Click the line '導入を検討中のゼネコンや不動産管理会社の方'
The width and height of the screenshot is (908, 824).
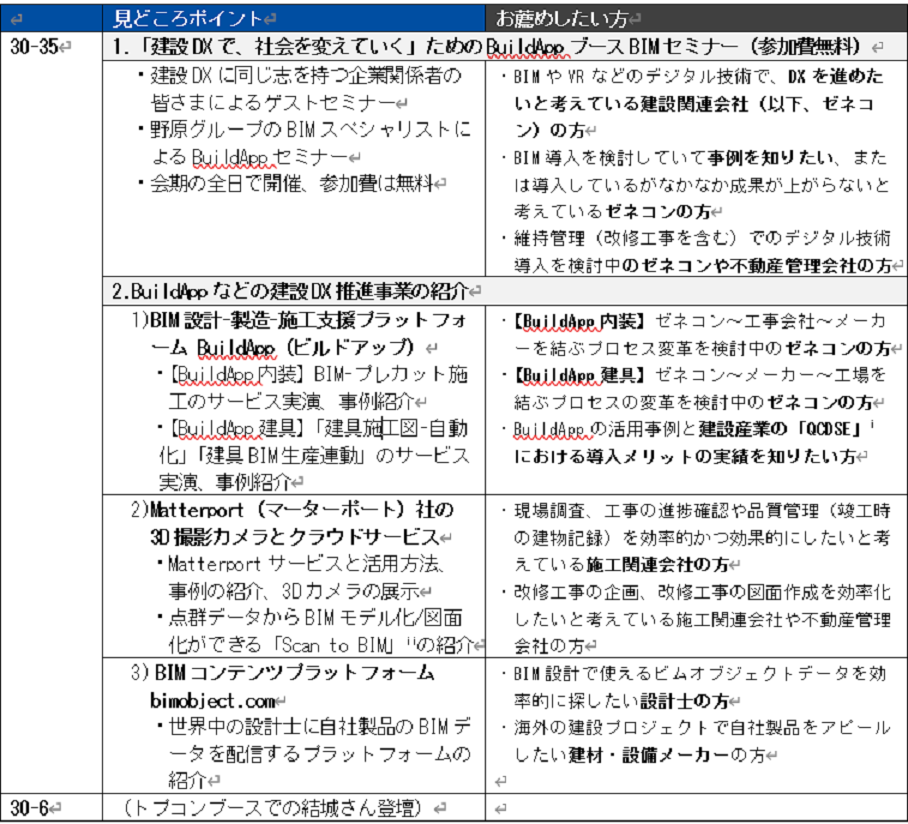pos(703,265)
